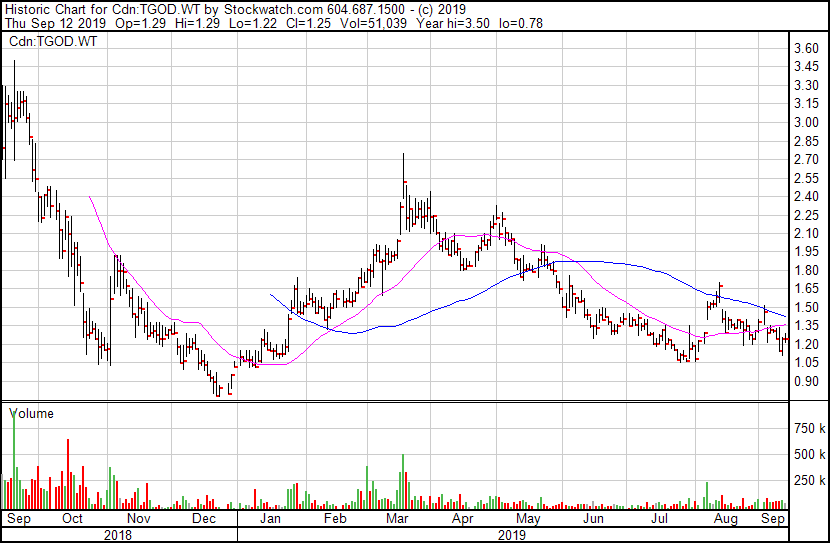
Task: Click the '2018' year label
Action: tap(118, 535)
